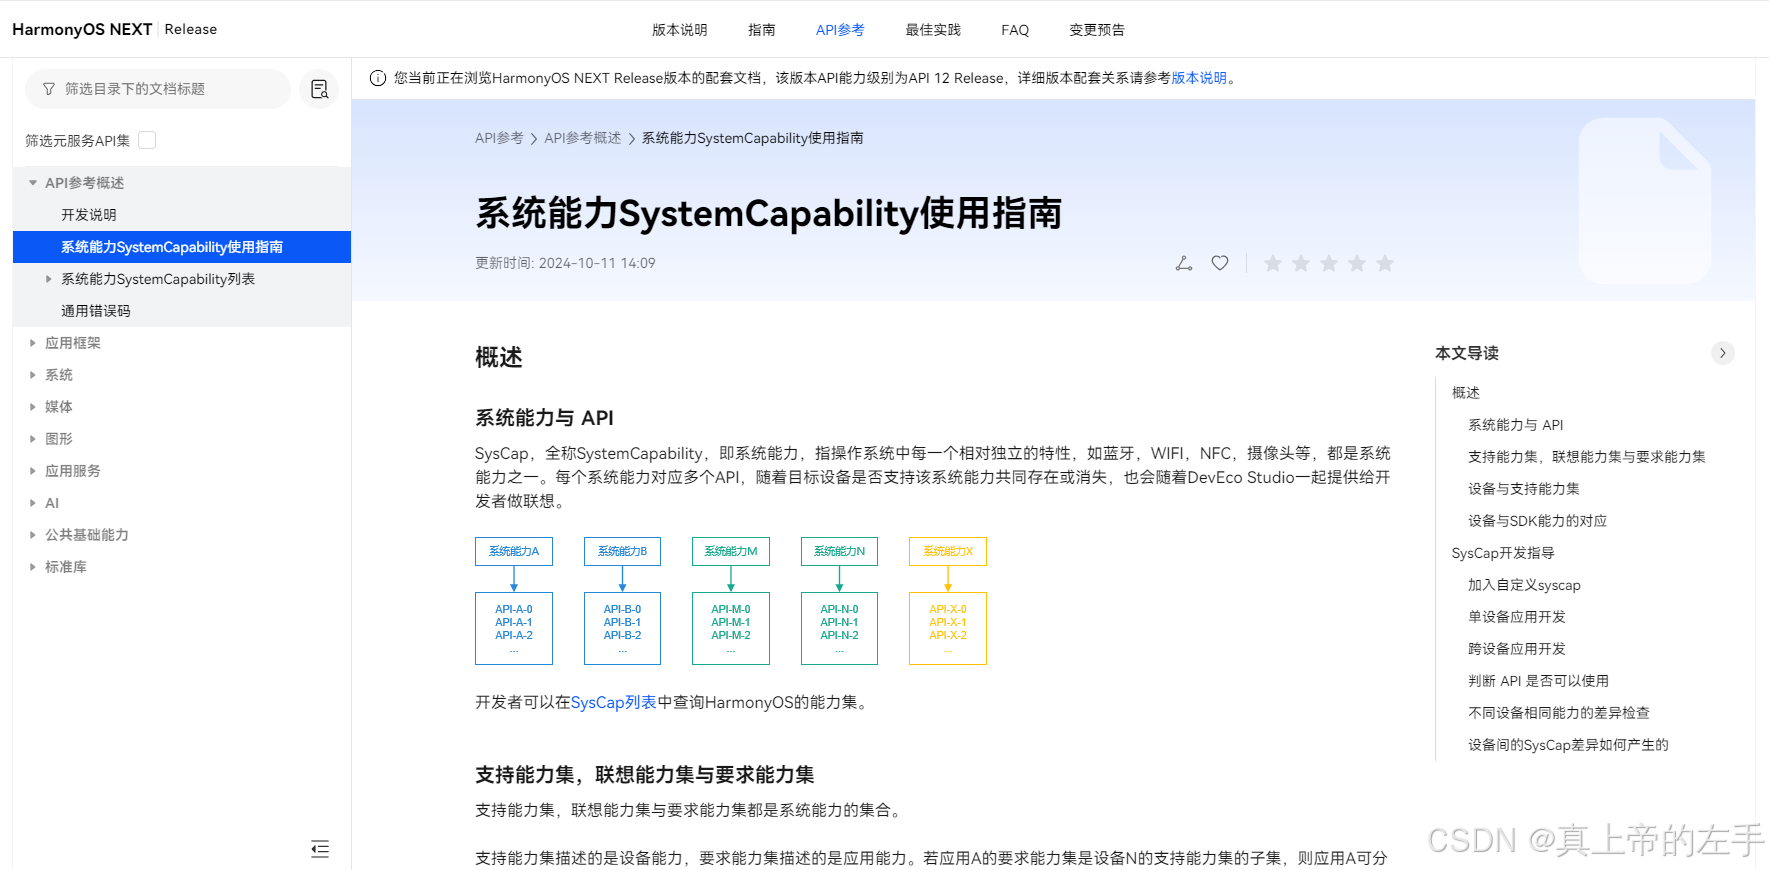Collapse the API参考概述 tree section
1769x870 pixels.
(33, 183)
